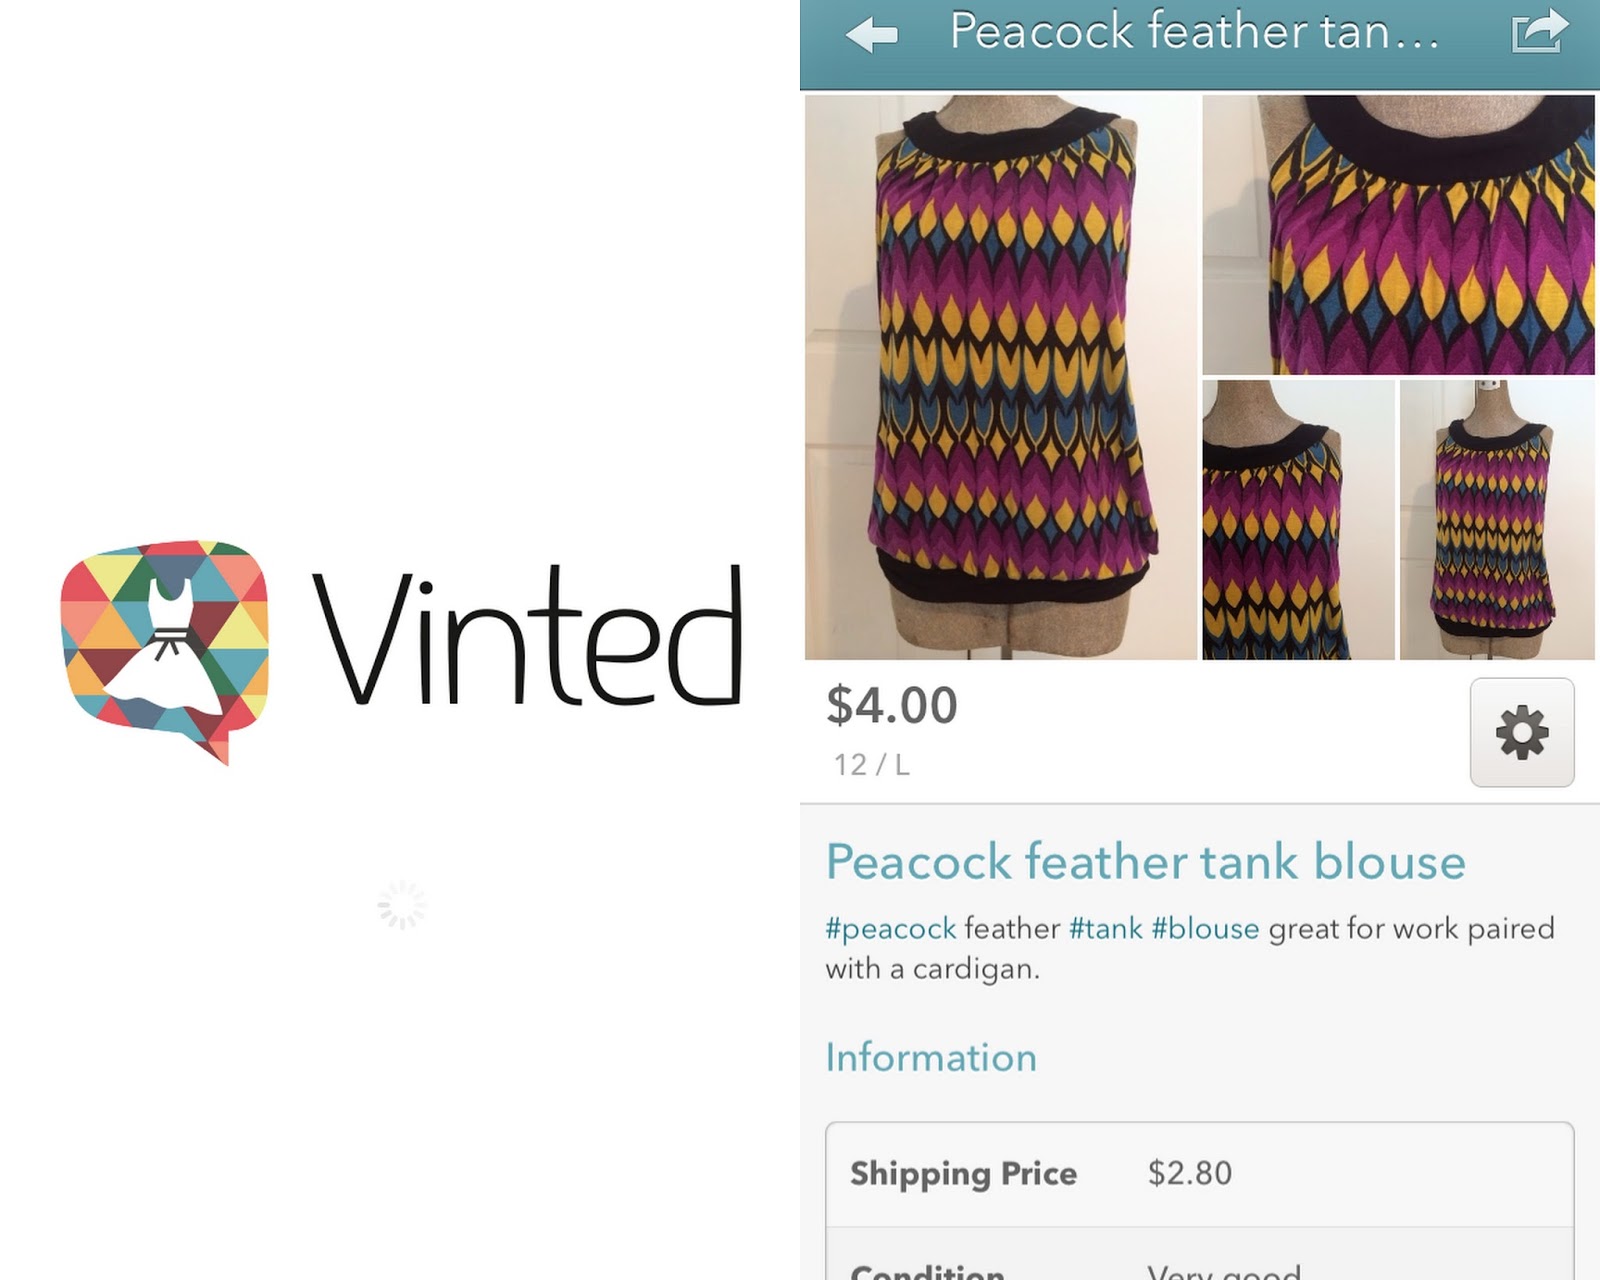
Task: Open the gear settings icon below the photos
Action: click(x=1521, y=733)
